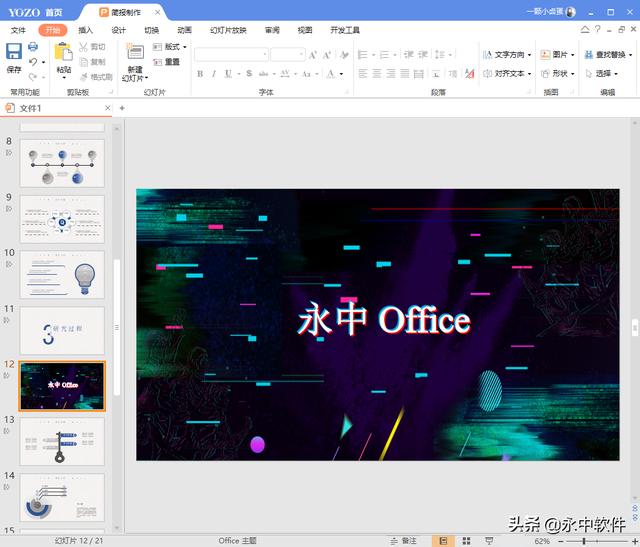
Task: Select slide 13 thumbnail
Action: click(62, 442)
